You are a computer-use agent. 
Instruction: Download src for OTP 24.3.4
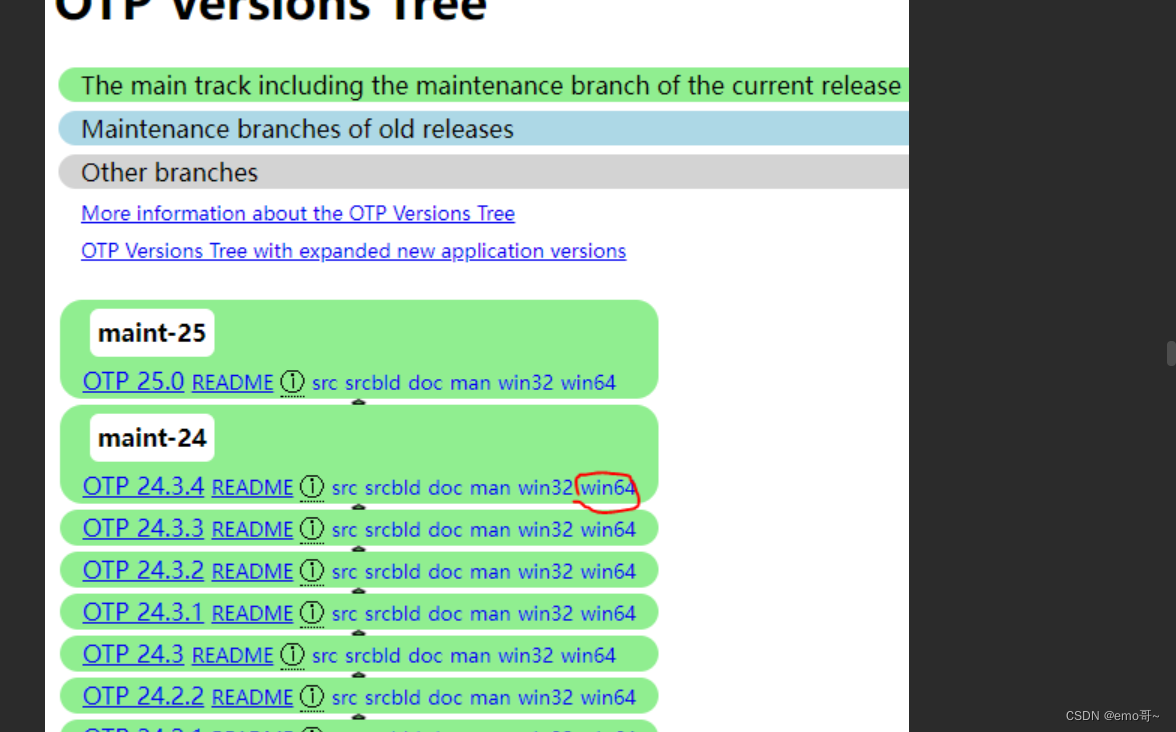[344, 488]
